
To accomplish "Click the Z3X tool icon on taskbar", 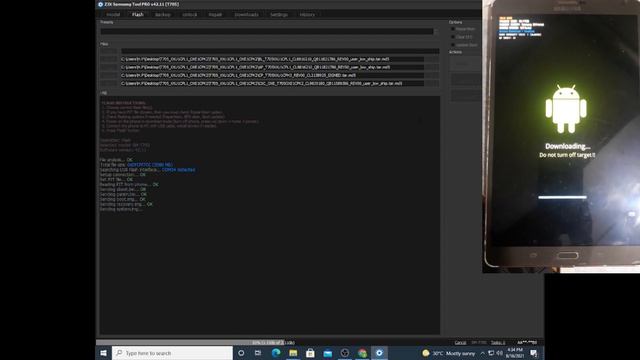I will point(379,353).
